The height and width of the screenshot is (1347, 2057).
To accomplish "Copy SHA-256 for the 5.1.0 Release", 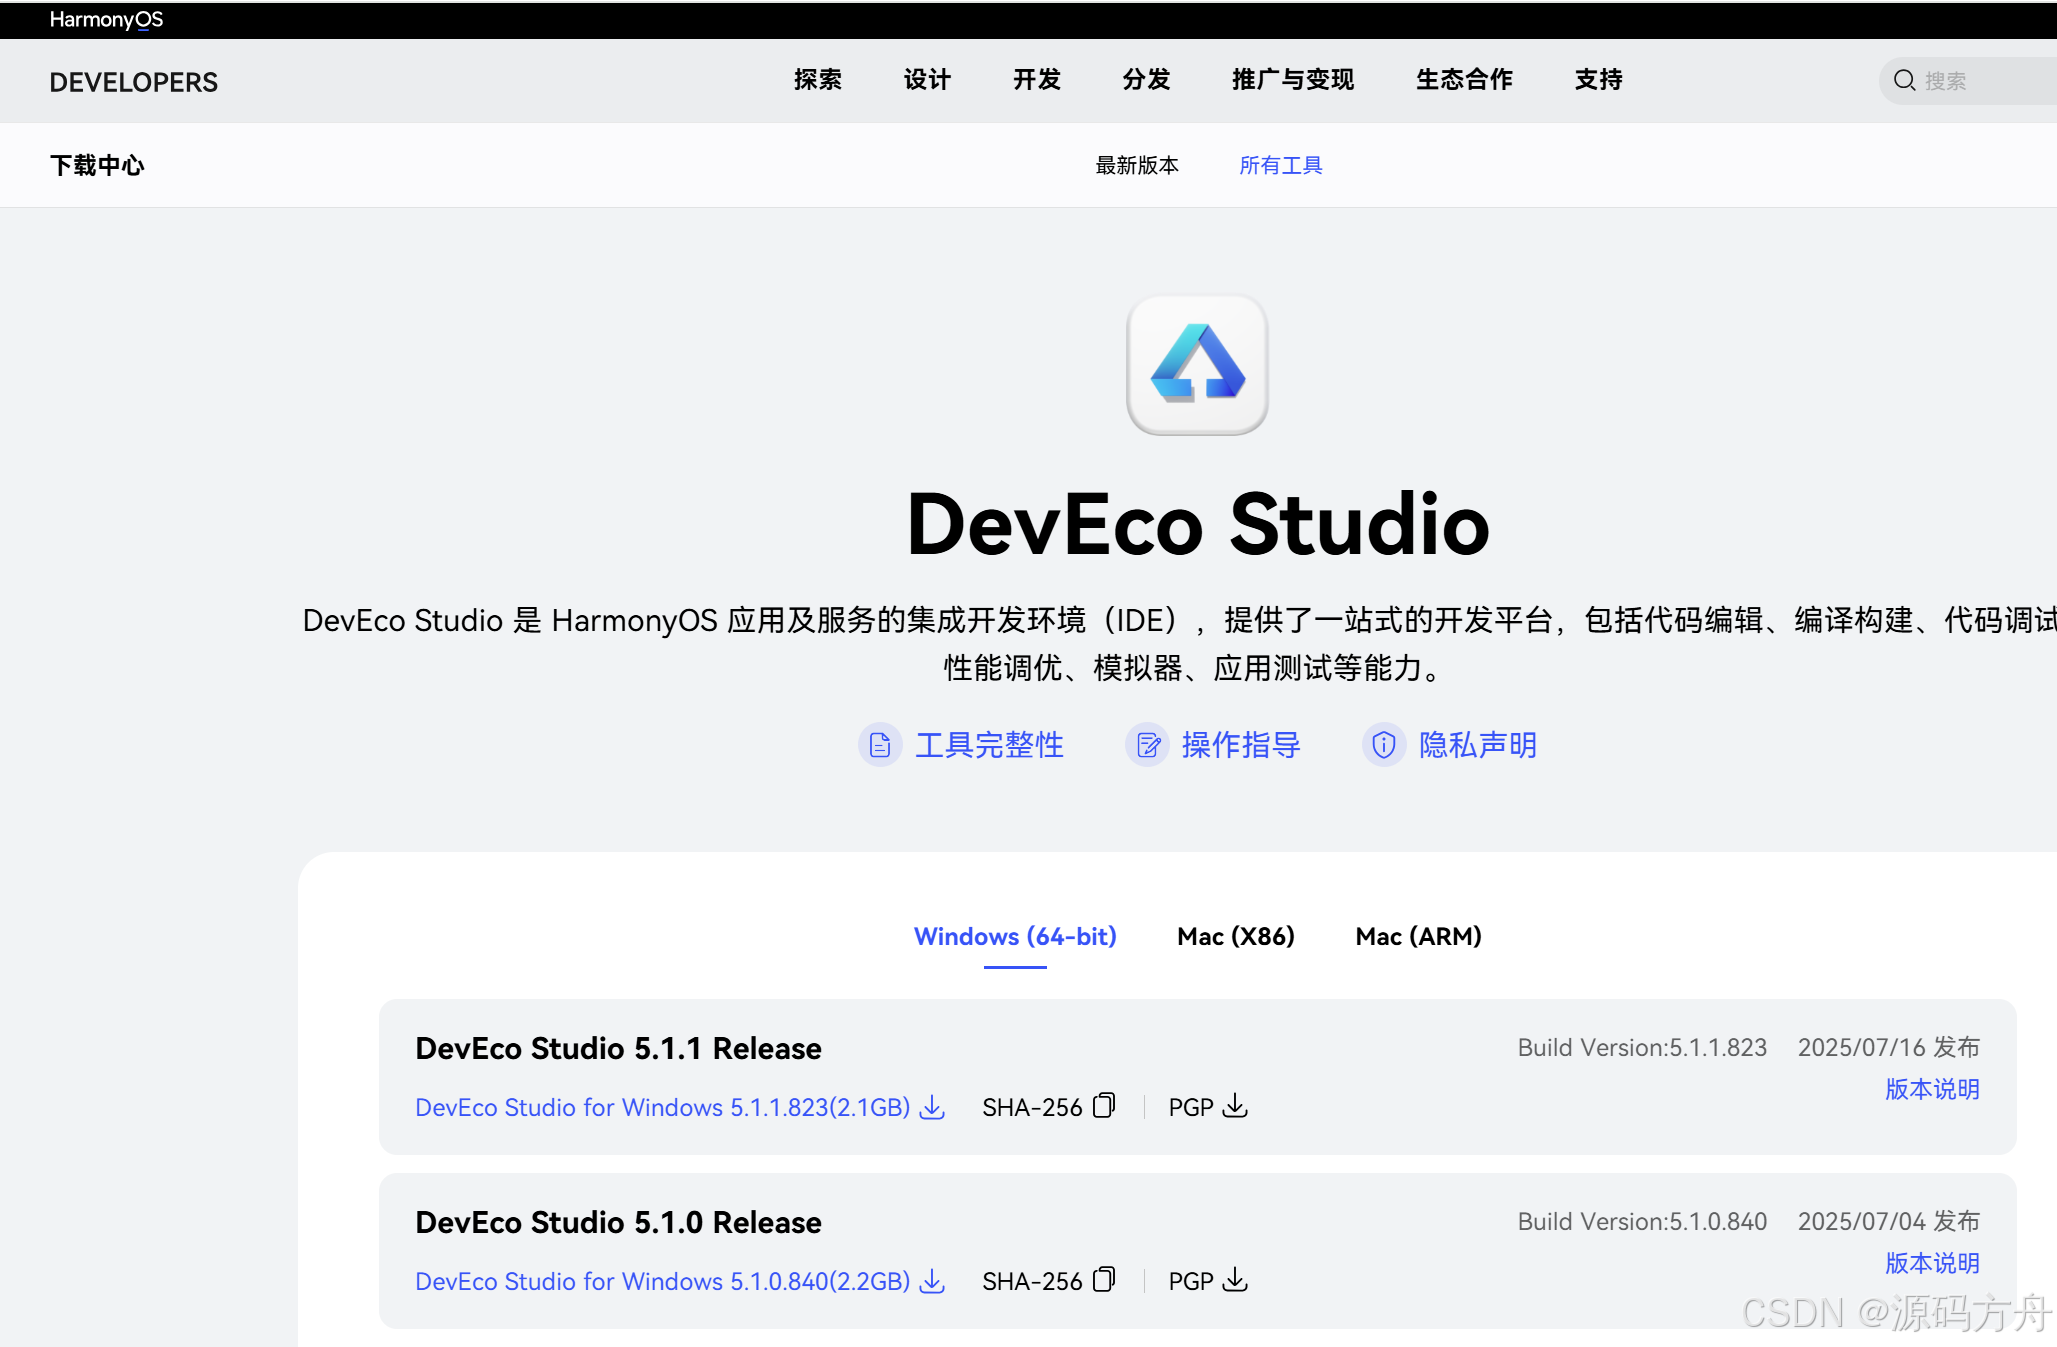I will click(1104, 1280).
